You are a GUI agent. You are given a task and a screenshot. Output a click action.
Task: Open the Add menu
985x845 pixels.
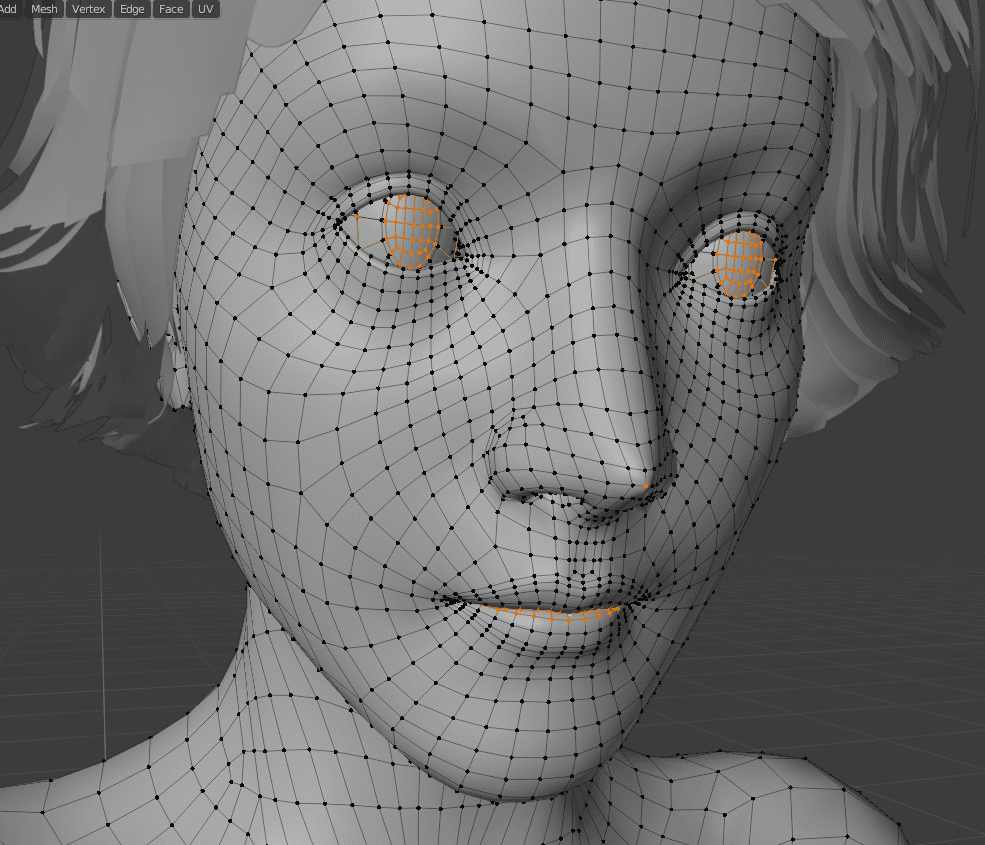point(9,9)
